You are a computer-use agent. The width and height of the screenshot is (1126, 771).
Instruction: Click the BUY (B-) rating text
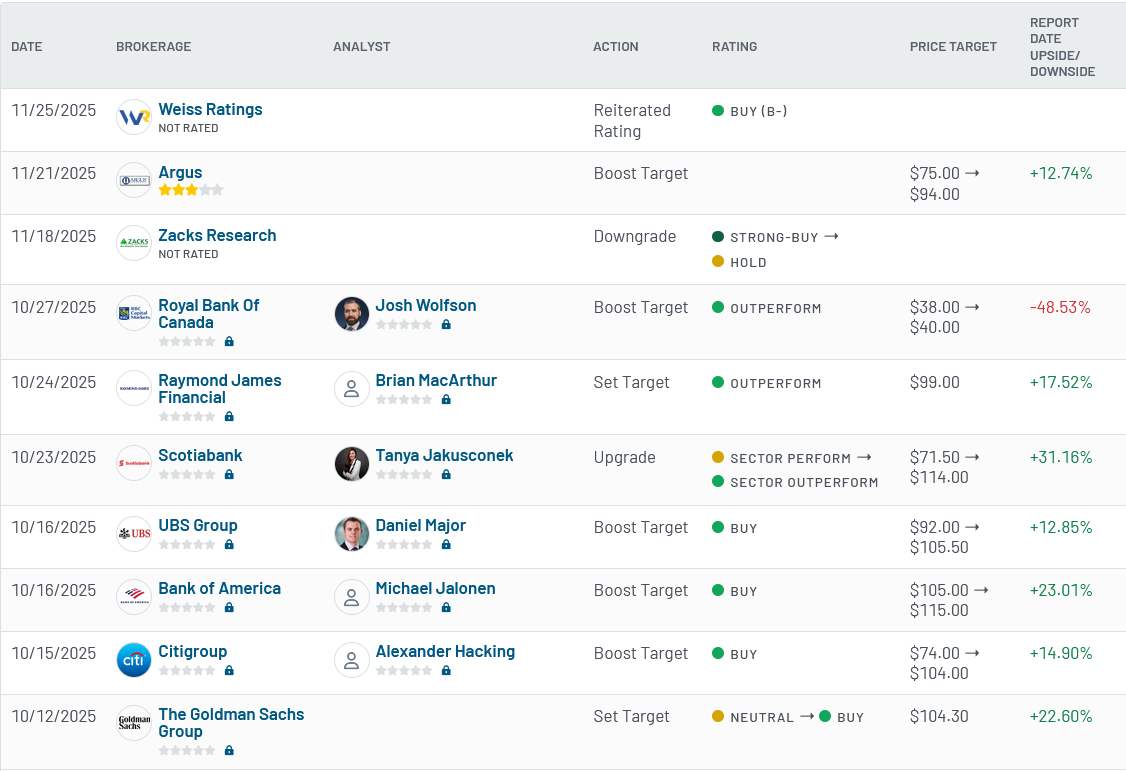pos(758,111)
